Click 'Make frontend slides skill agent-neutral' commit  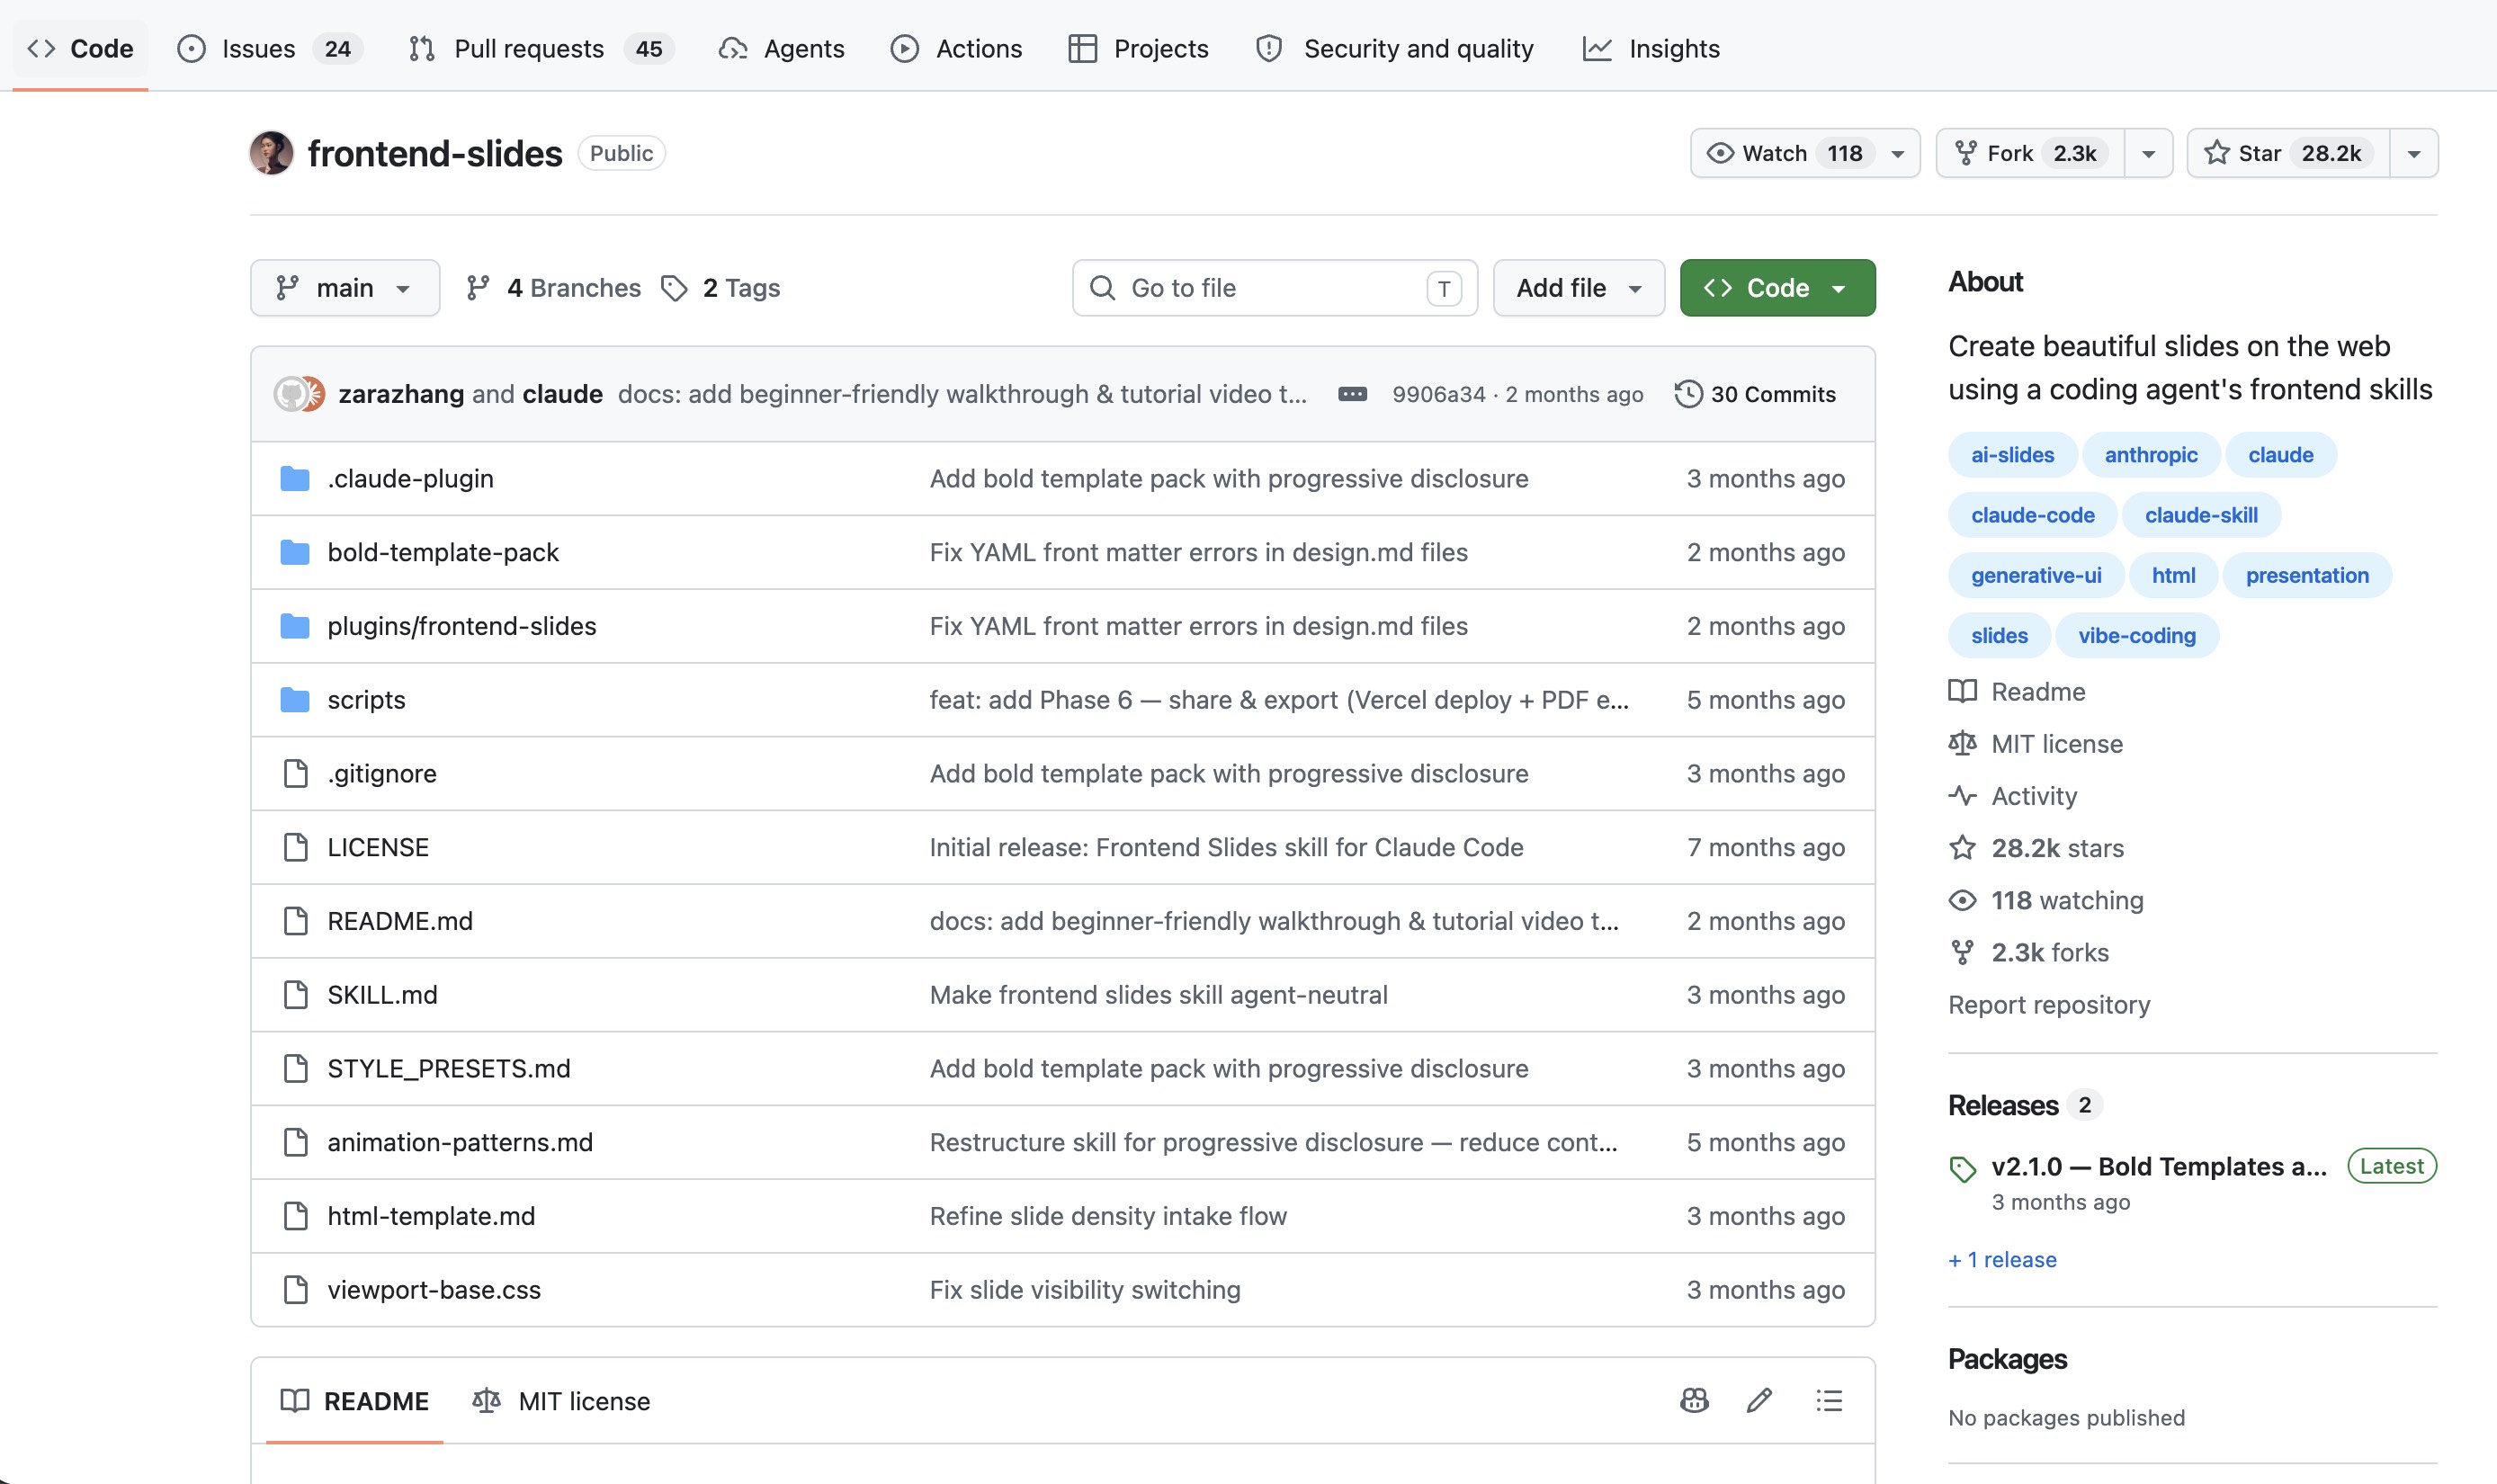[x=1158, y=995]
